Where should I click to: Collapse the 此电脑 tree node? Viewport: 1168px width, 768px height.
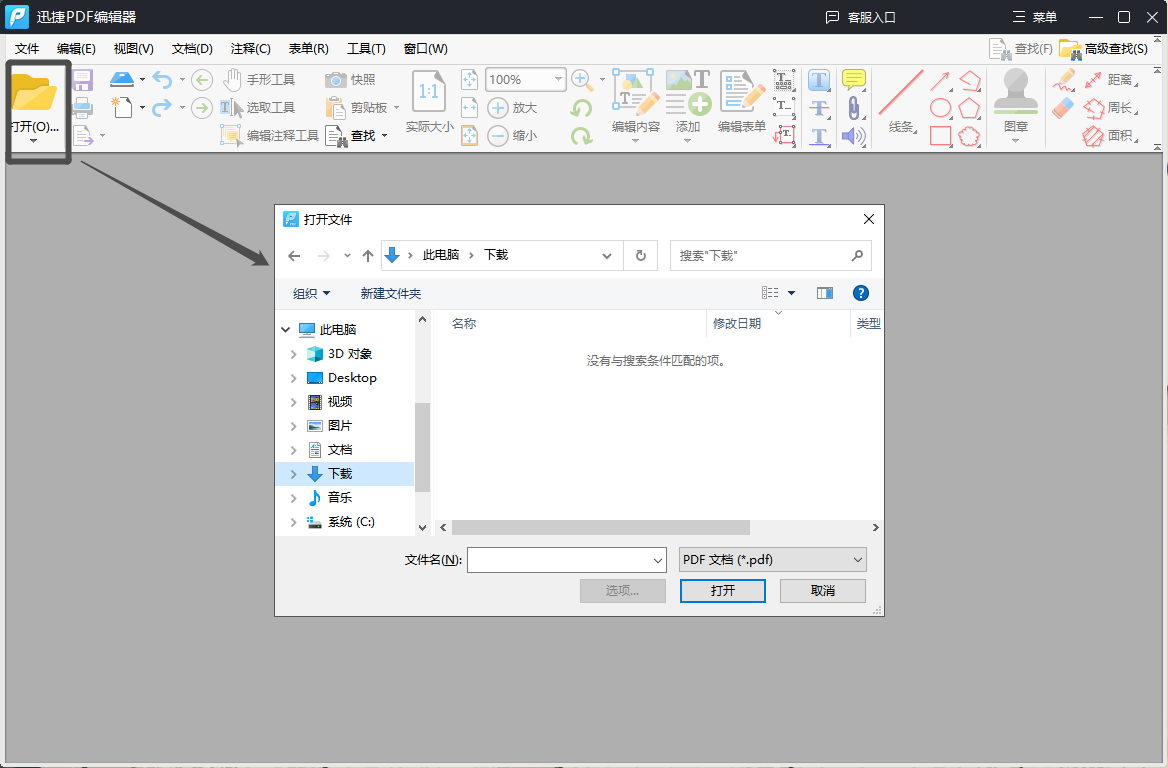286,329
